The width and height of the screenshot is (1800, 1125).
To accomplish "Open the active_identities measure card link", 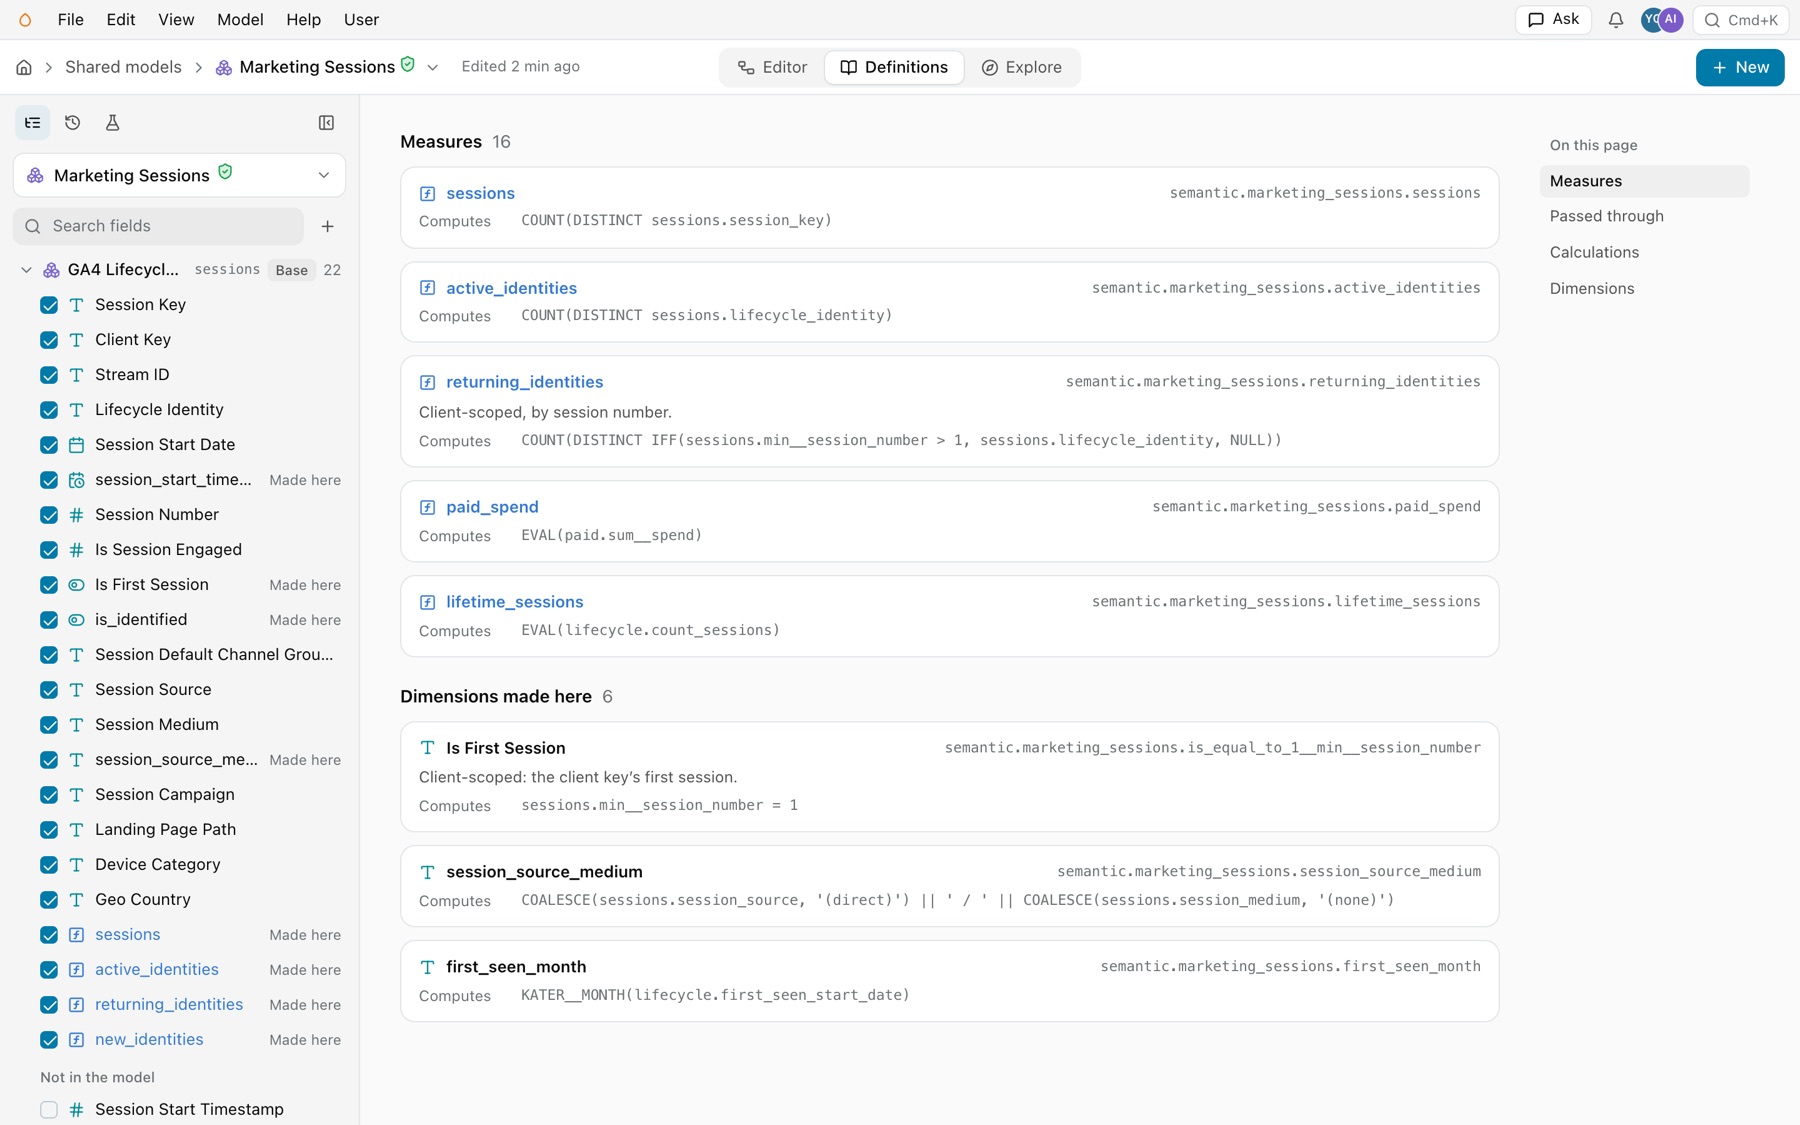I will pos(511,288).
